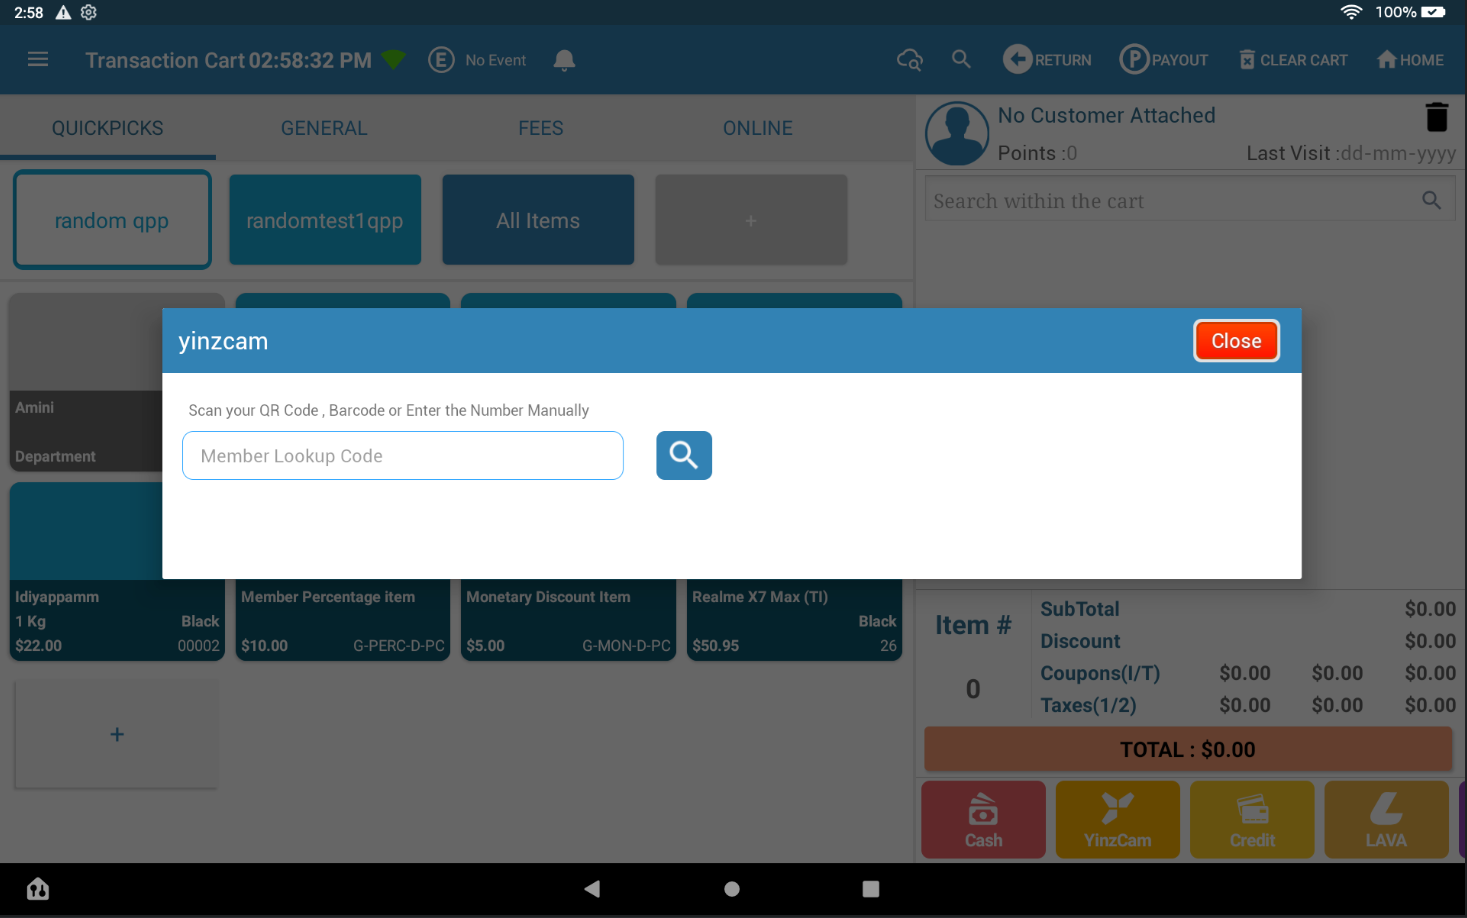Click the cart search magnifier icon
Image resolution: width=1467 pixels, height=918 pixels.
(1432, 200)
